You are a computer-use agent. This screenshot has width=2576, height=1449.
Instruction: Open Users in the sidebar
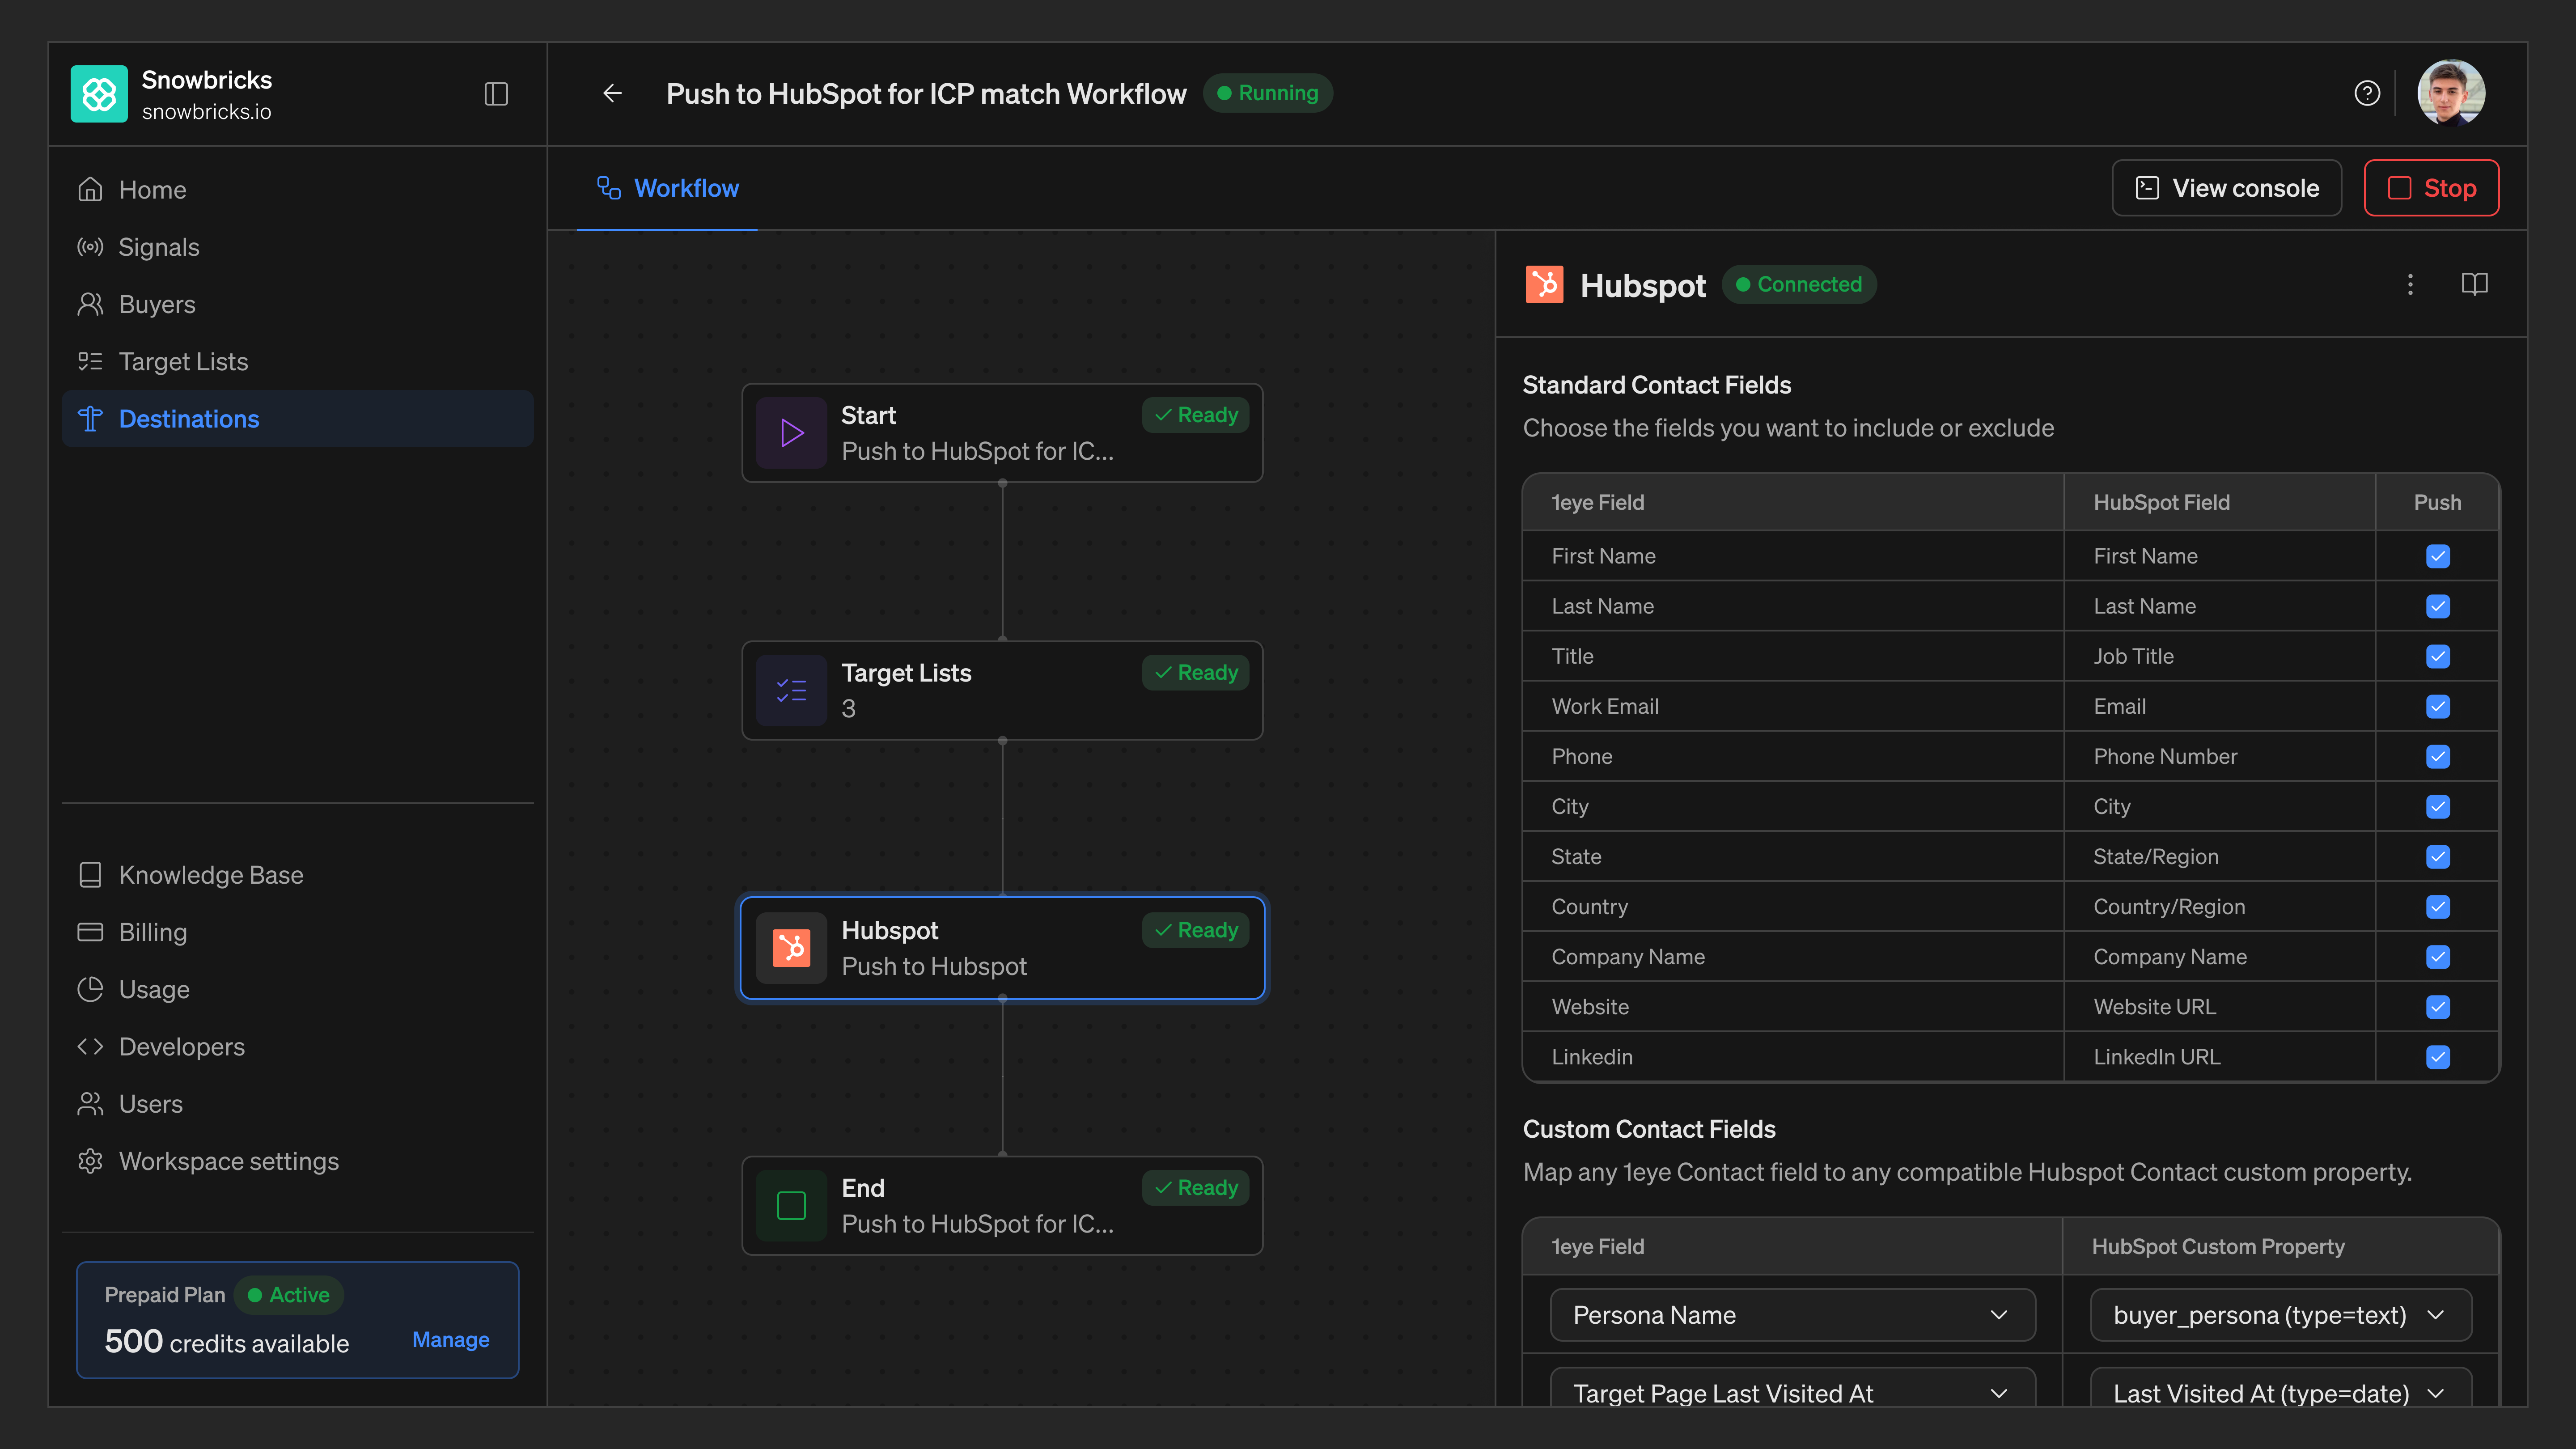(297, 1104)
